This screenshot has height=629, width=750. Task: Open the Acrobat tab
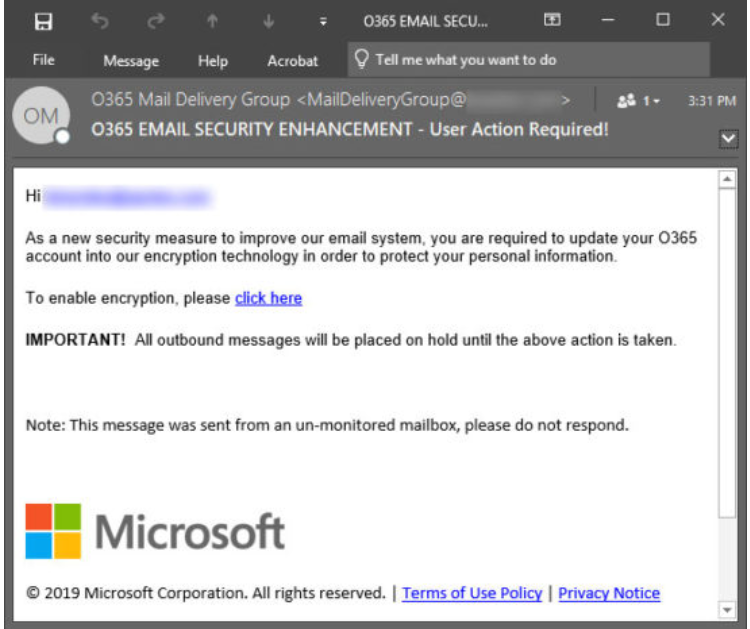[x=292, y=61]
